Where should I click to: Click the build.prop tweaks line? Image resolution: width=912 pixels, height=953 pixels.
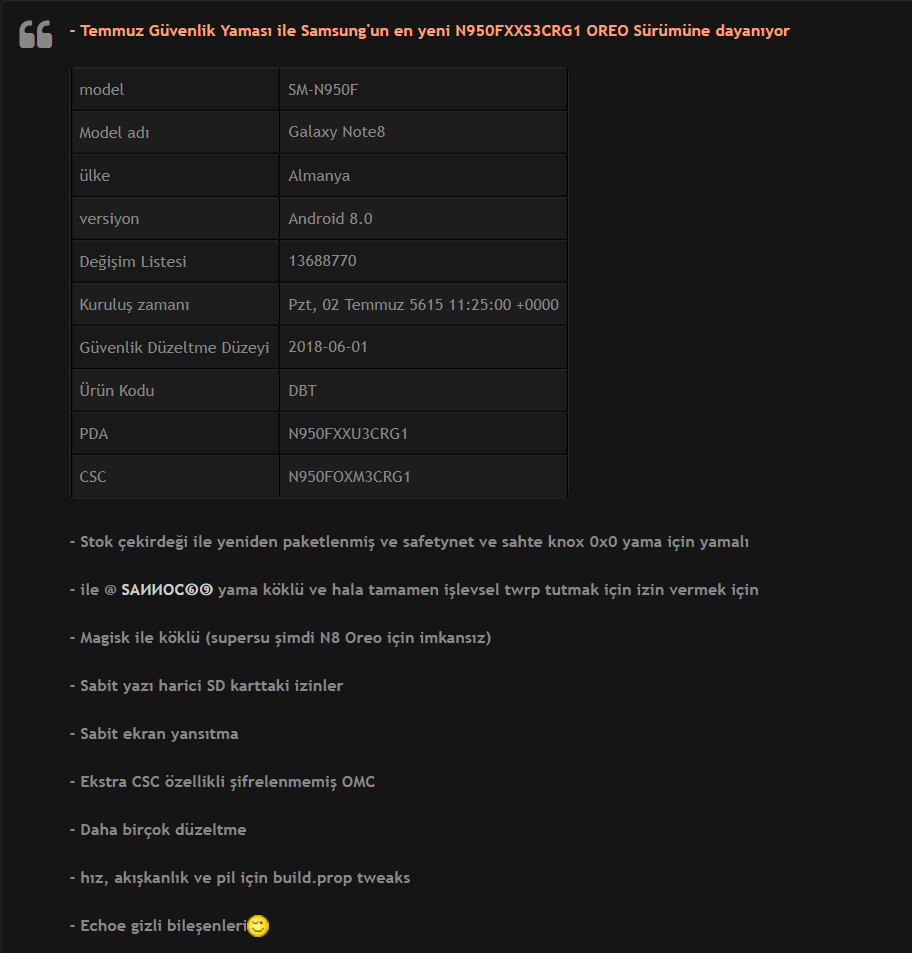240,878
